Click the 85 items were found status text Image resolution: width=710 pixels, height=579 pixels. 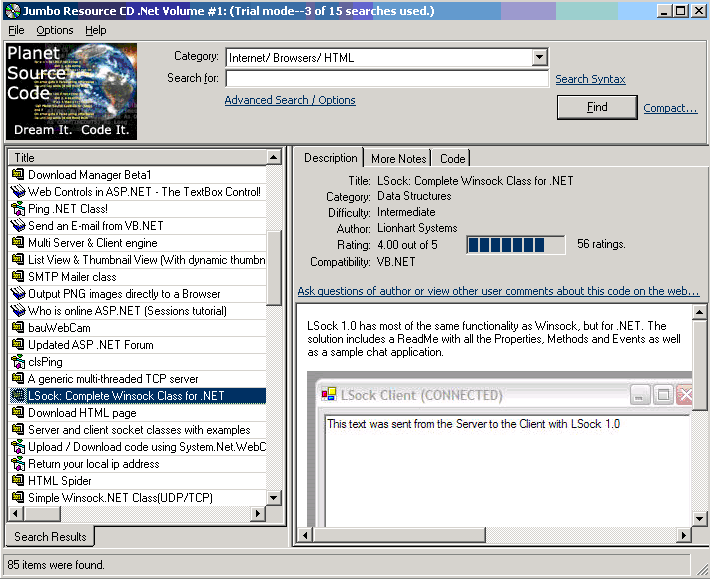click(56, 565)
